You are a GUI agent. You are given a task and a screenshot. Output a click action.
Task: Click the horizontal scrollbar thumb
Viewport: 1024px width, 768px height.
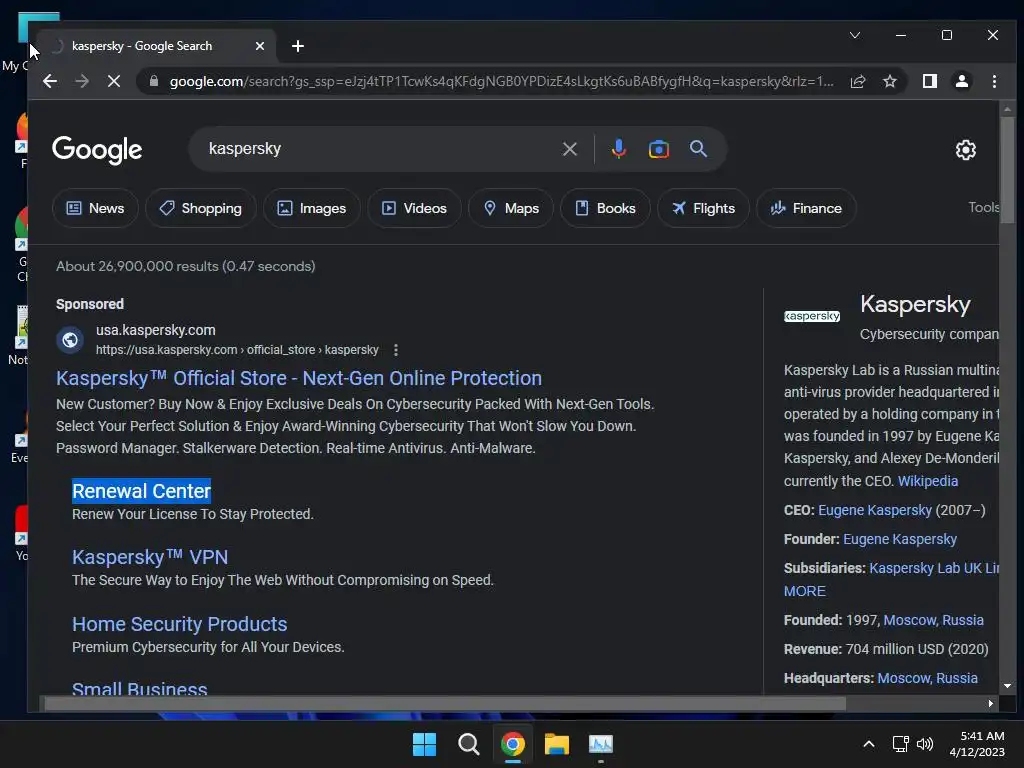(x=444, y=703)
